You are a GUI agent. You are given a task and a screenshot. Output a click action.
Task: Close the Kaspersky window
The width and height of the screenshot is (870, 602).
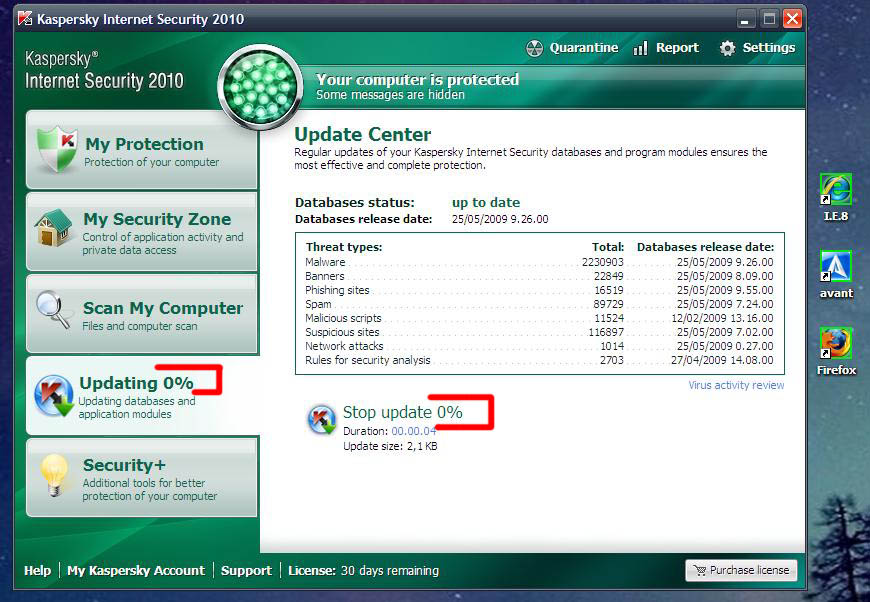[792, 19]
